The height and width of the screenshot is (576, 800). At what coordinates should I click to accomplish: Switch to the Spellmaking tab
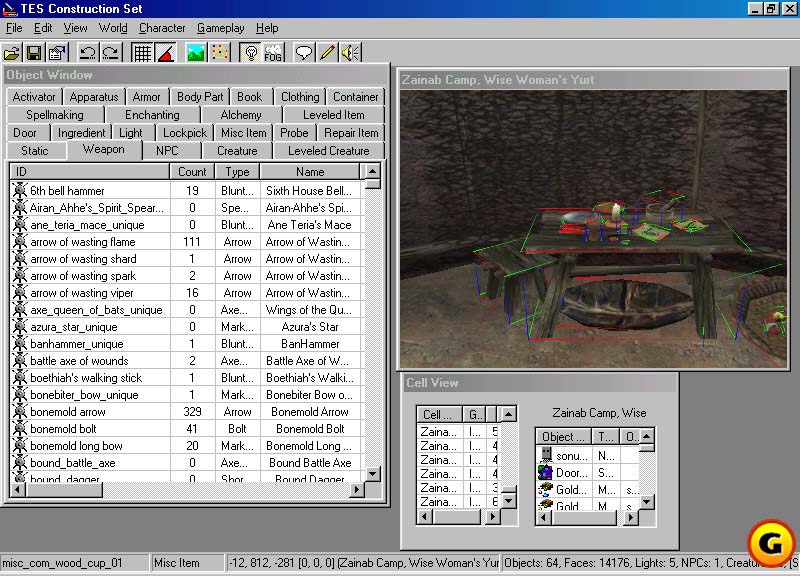click(55, 115)
